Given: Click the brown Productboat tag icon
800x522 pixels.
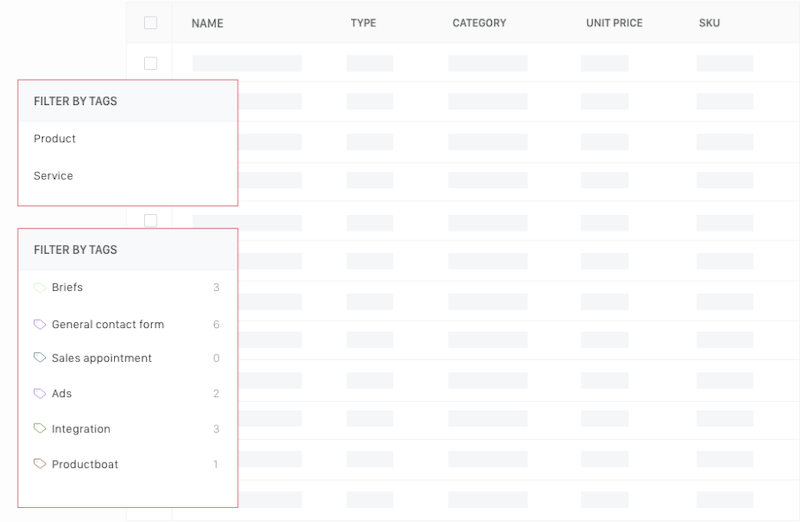Looking at the screenshot, I should (x=40, y=463).
